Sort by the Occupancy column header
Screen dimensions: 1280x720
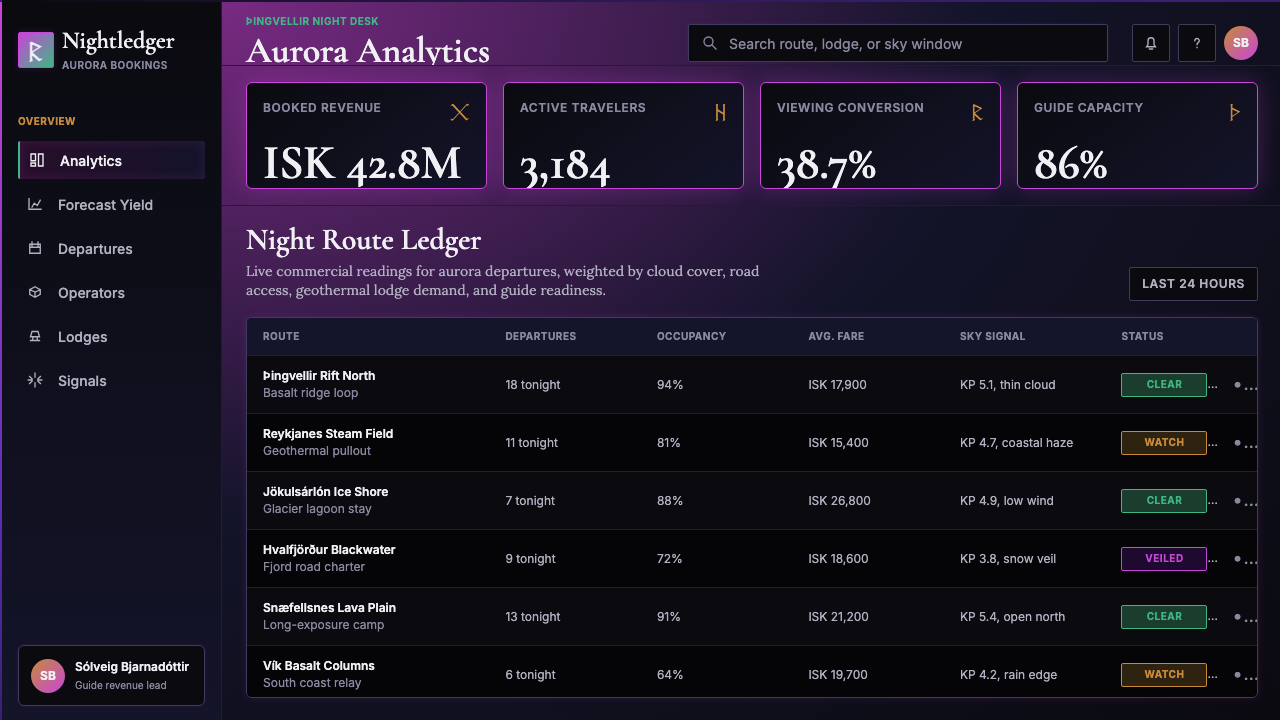coord(691,336)
